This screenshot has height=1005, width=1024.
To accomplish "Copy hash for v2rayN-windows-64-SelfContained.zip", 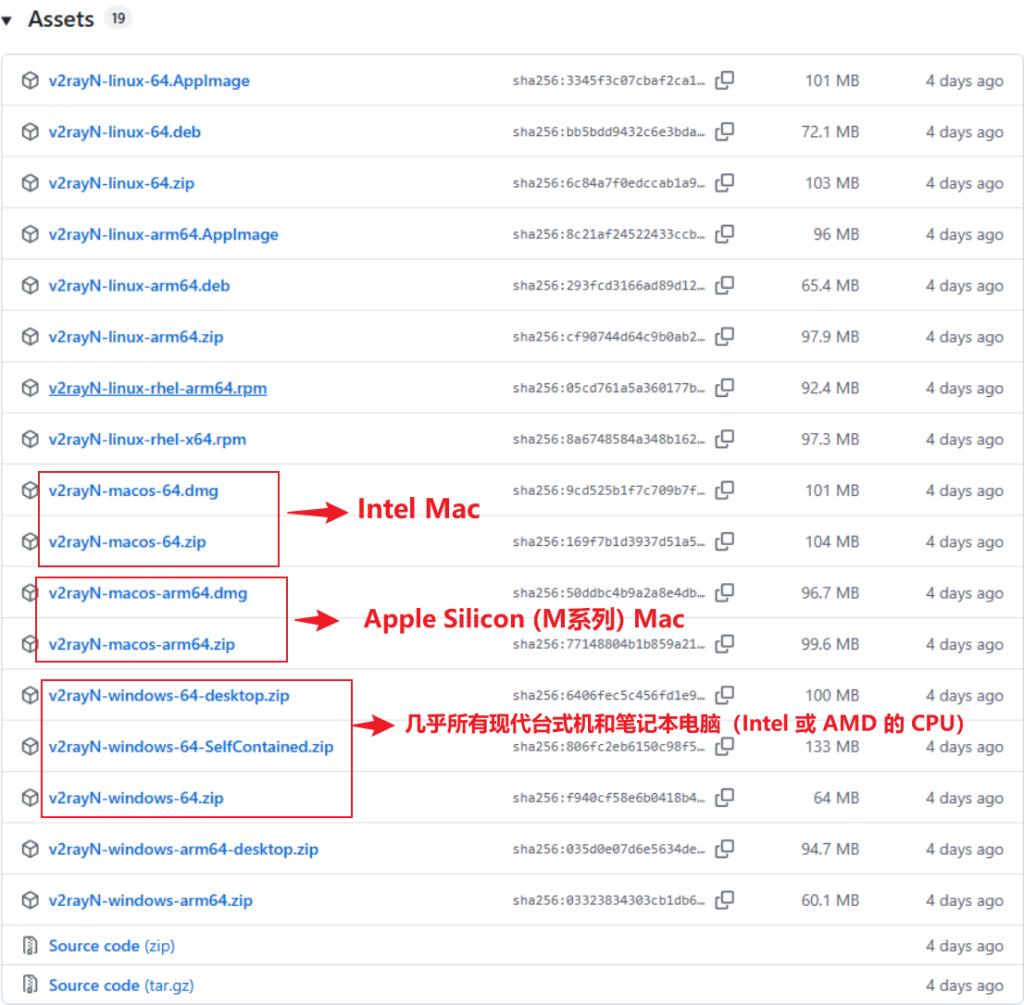I will [725, 747].
